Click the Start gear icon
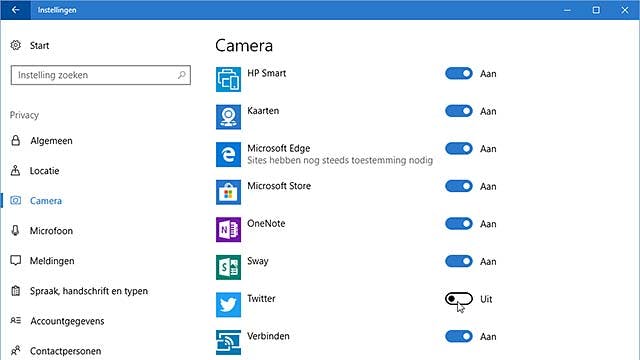Image resolution: width=640 pixels, height=360 pixels. (x=16, y=45)
